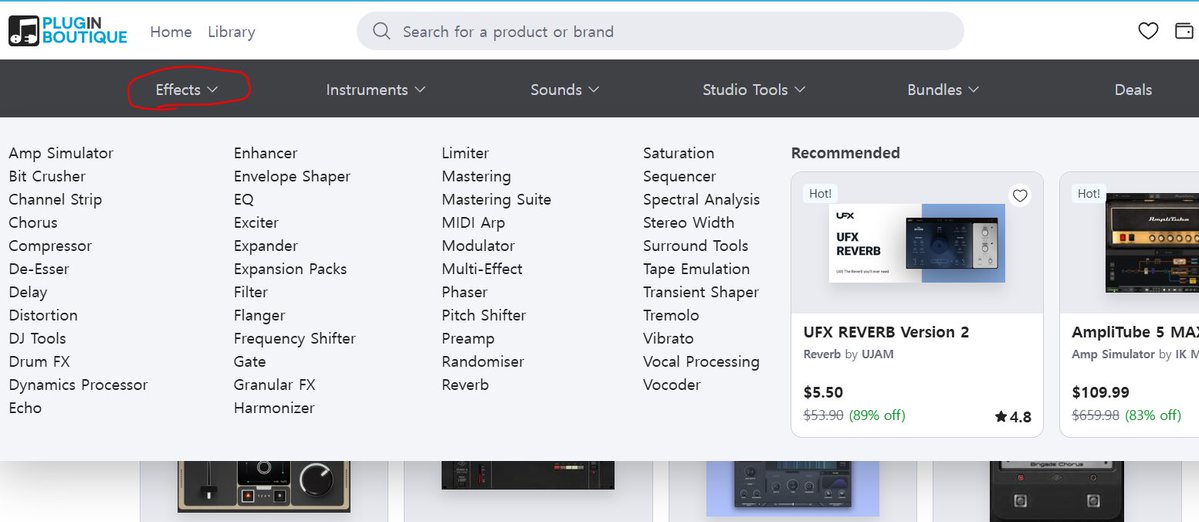Pick Expansion Packs from the list
Viewport: 1199px width, 522px height.
point(290,269)
